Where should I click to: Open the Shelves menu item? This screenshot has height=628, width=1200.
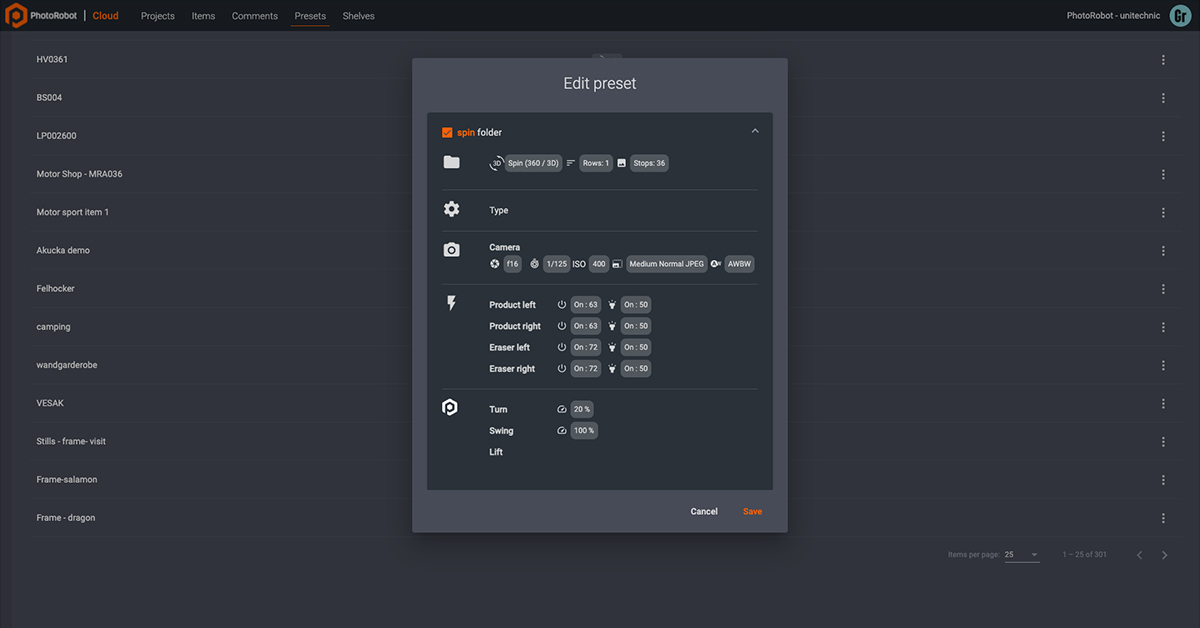click(x=358, y=15)
